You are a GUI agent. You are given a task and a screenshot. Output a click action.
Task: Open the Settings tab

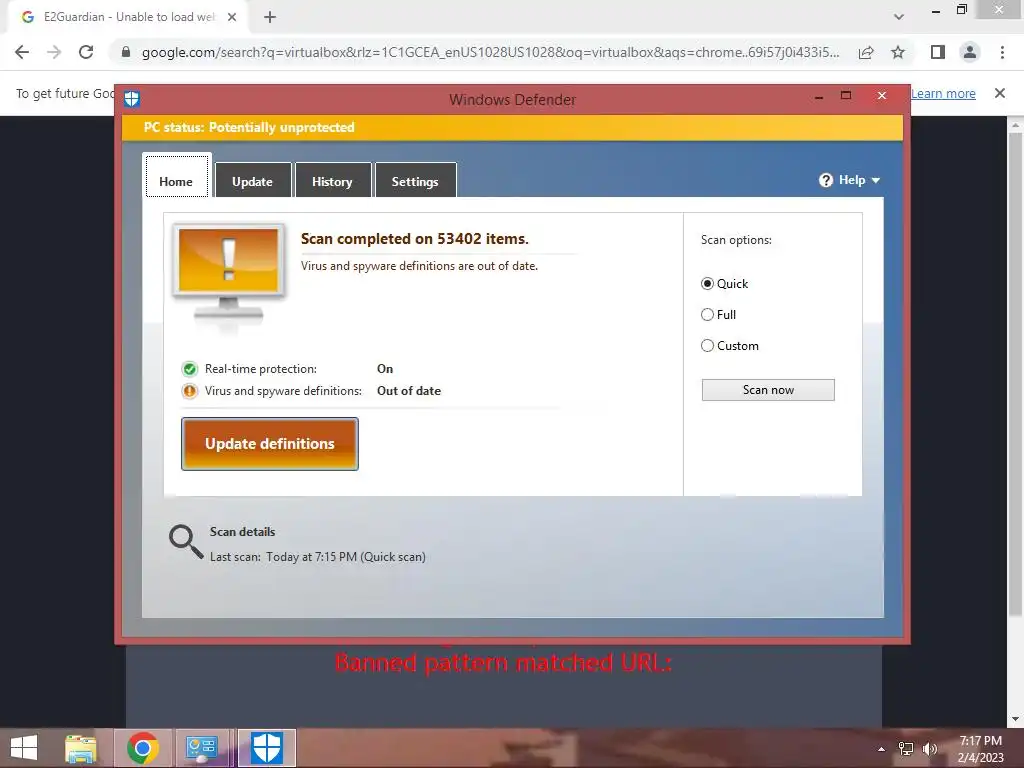point(415,180)
